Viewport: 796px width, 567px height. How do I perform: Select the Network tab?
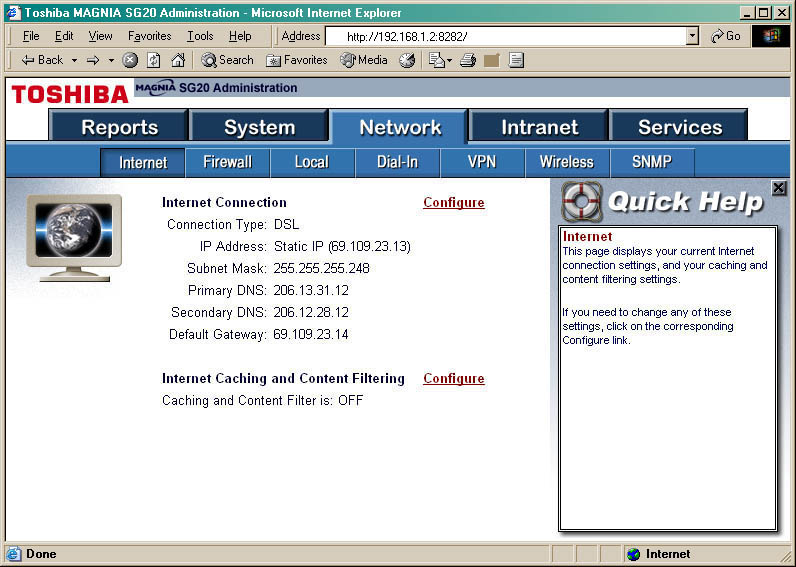coord(400,127)
